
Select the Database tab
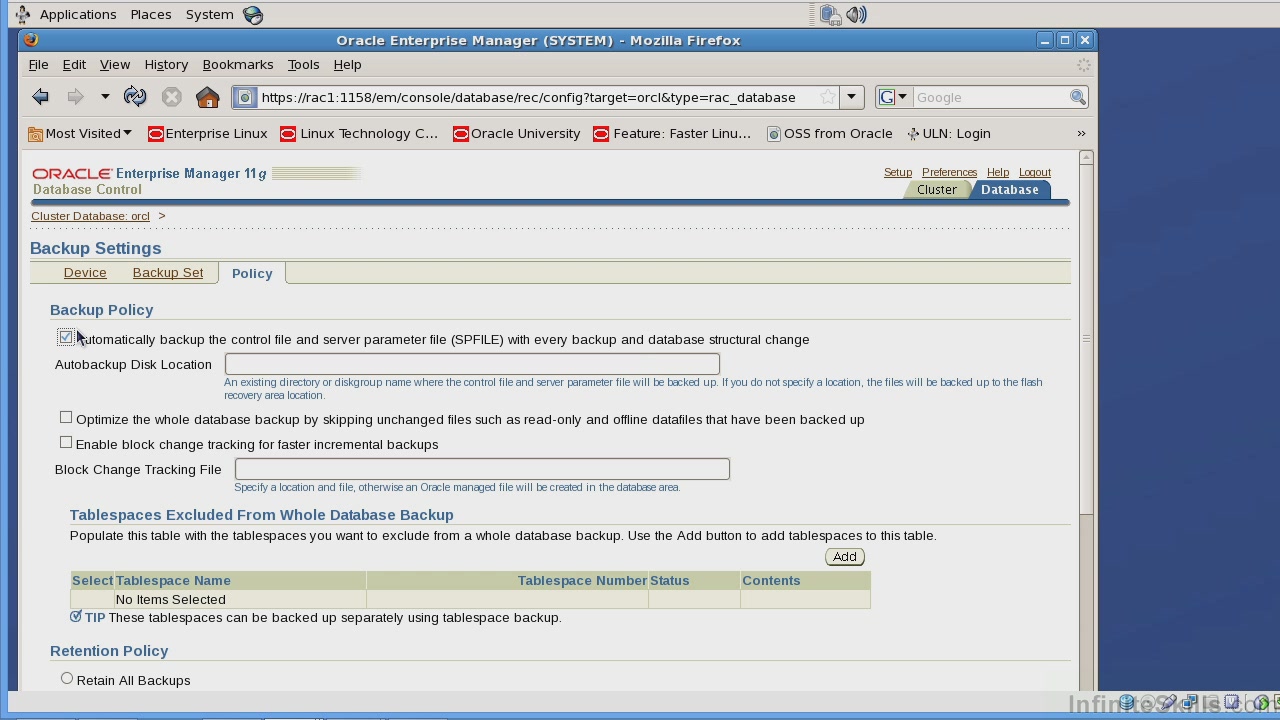(x=1010, y=189)
